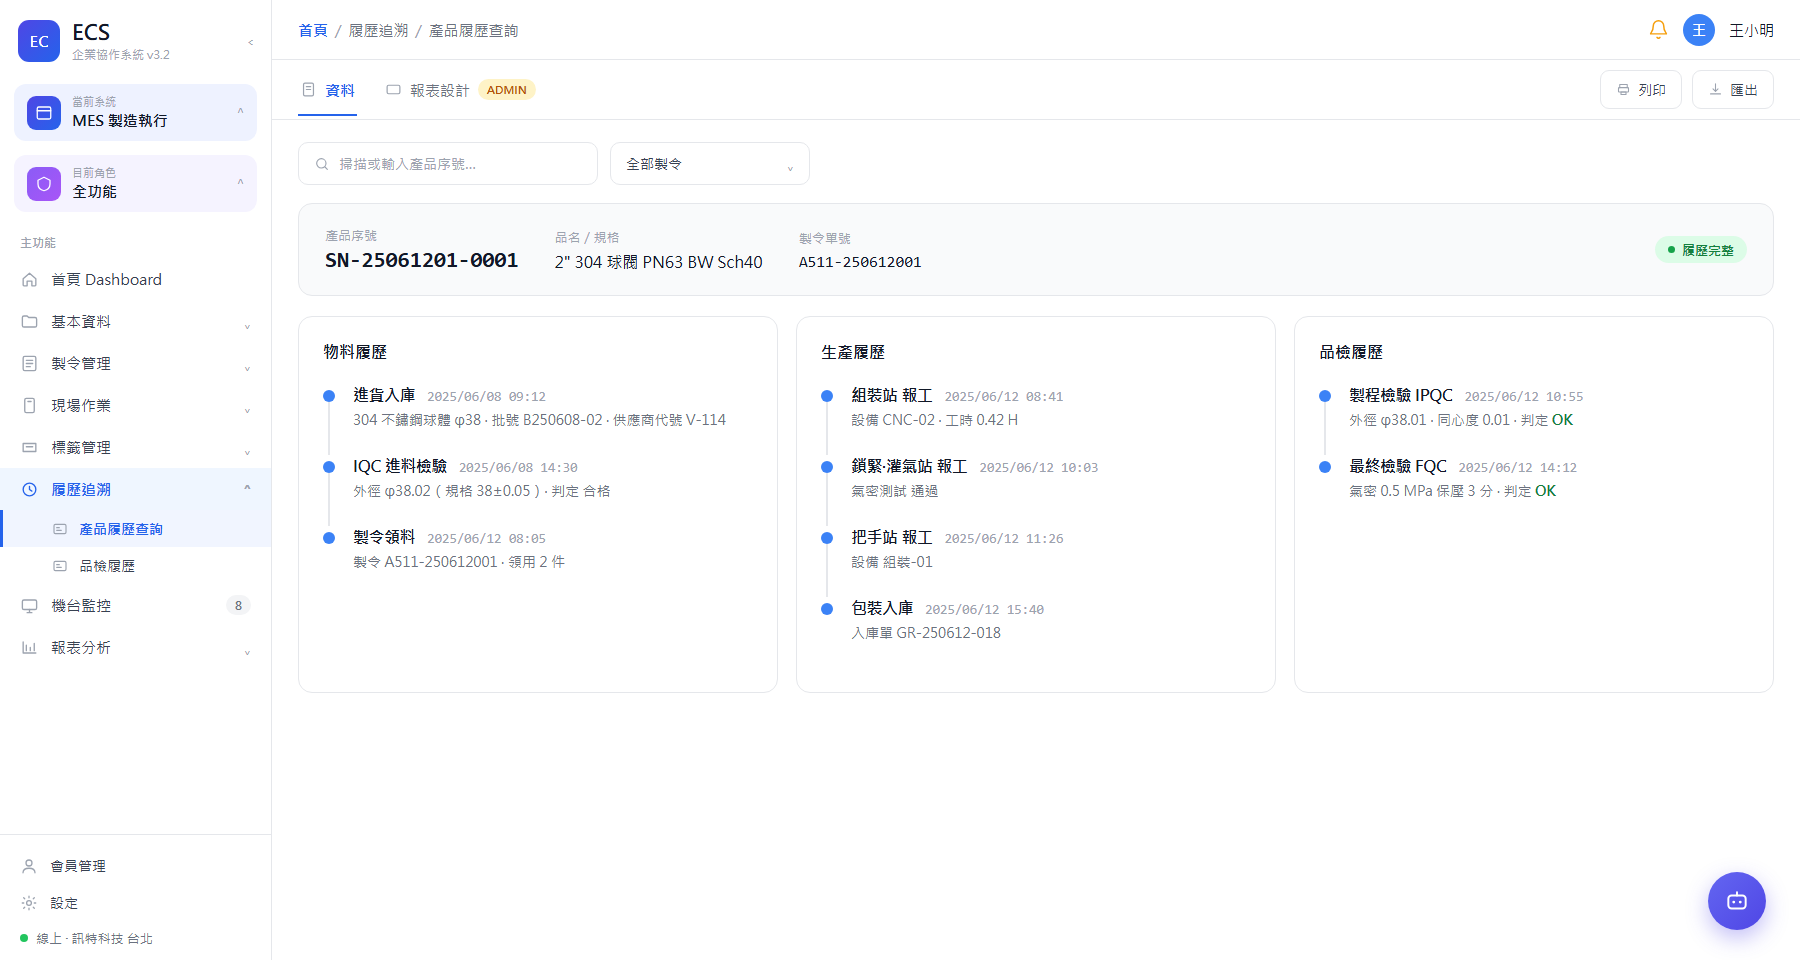Open the user avatar 王 icon
1800x960 pixels.
click(x=1699, y=30)
